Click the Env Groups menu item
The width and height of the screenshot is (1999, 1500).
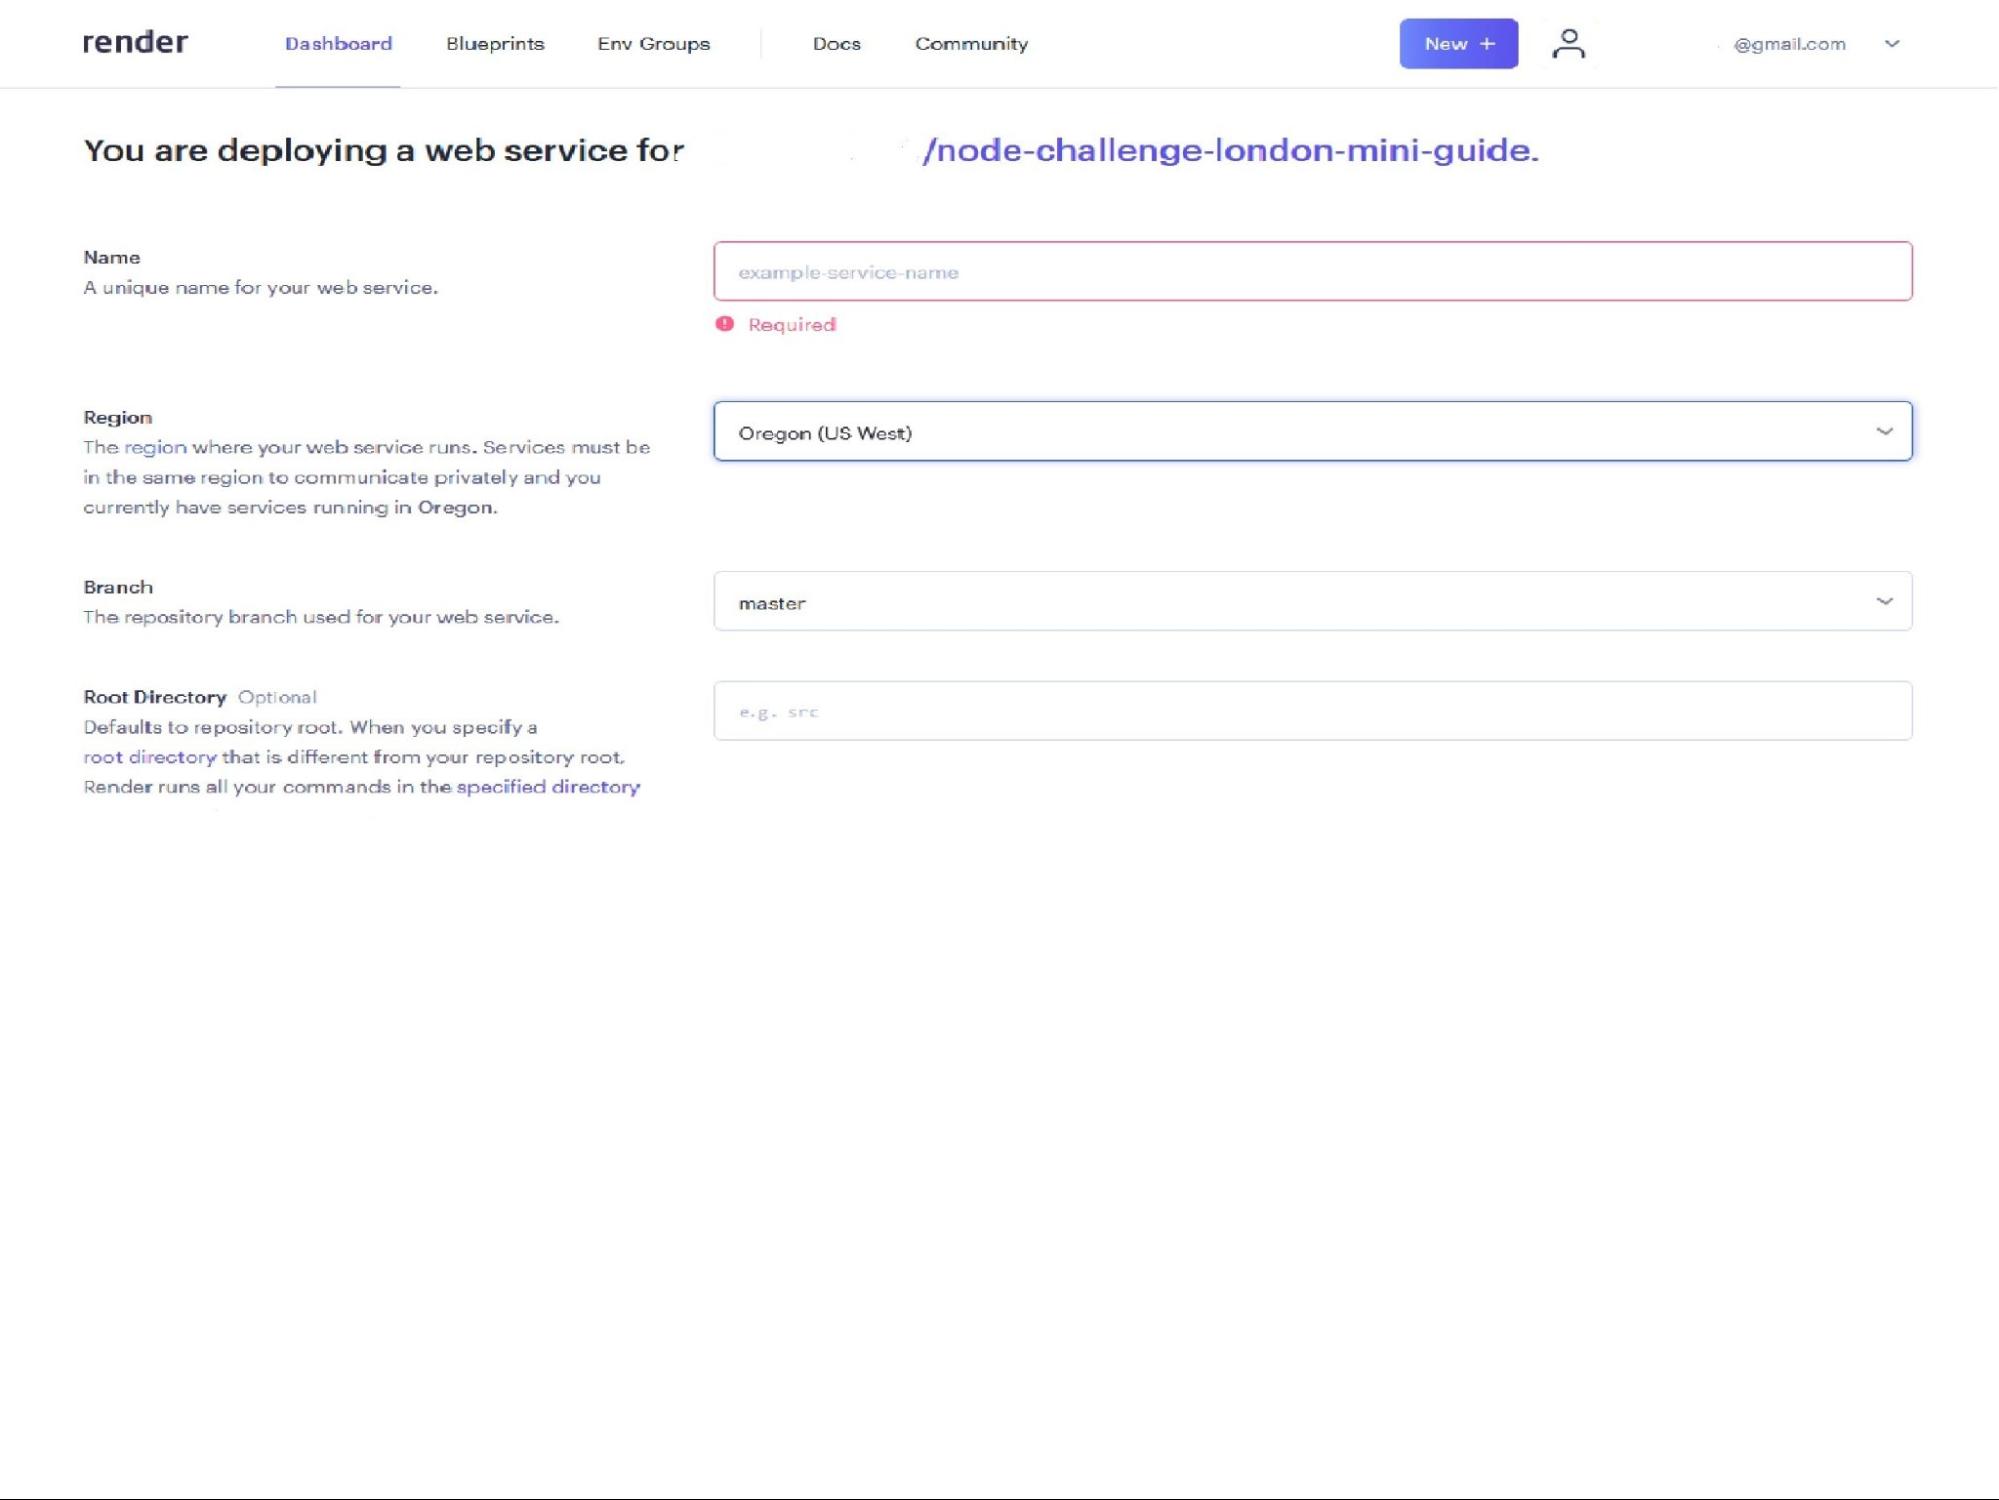tap(654, 43)
